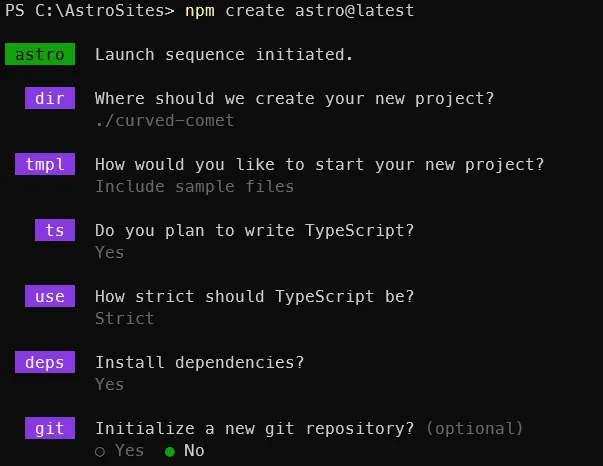603x466 pixels.
Task: Click the empty circle beside Yes
Action: point(100,452)
